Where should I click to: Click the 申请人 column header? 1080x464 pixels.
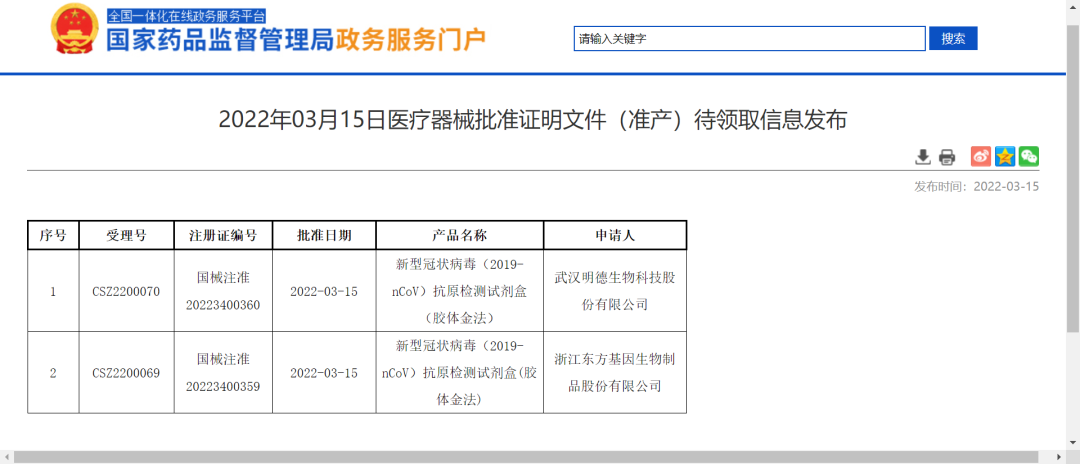click(615, 235)
